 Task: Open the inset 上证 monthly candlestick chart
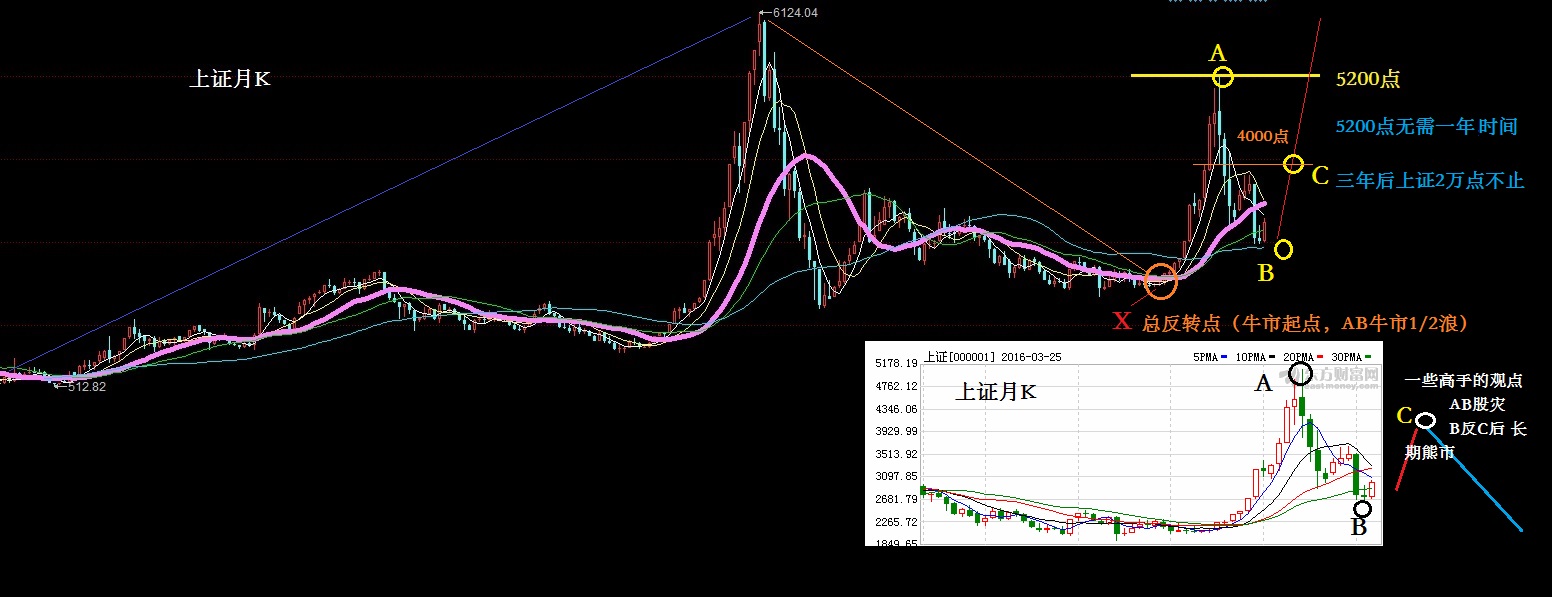(x=1124, y=443)
